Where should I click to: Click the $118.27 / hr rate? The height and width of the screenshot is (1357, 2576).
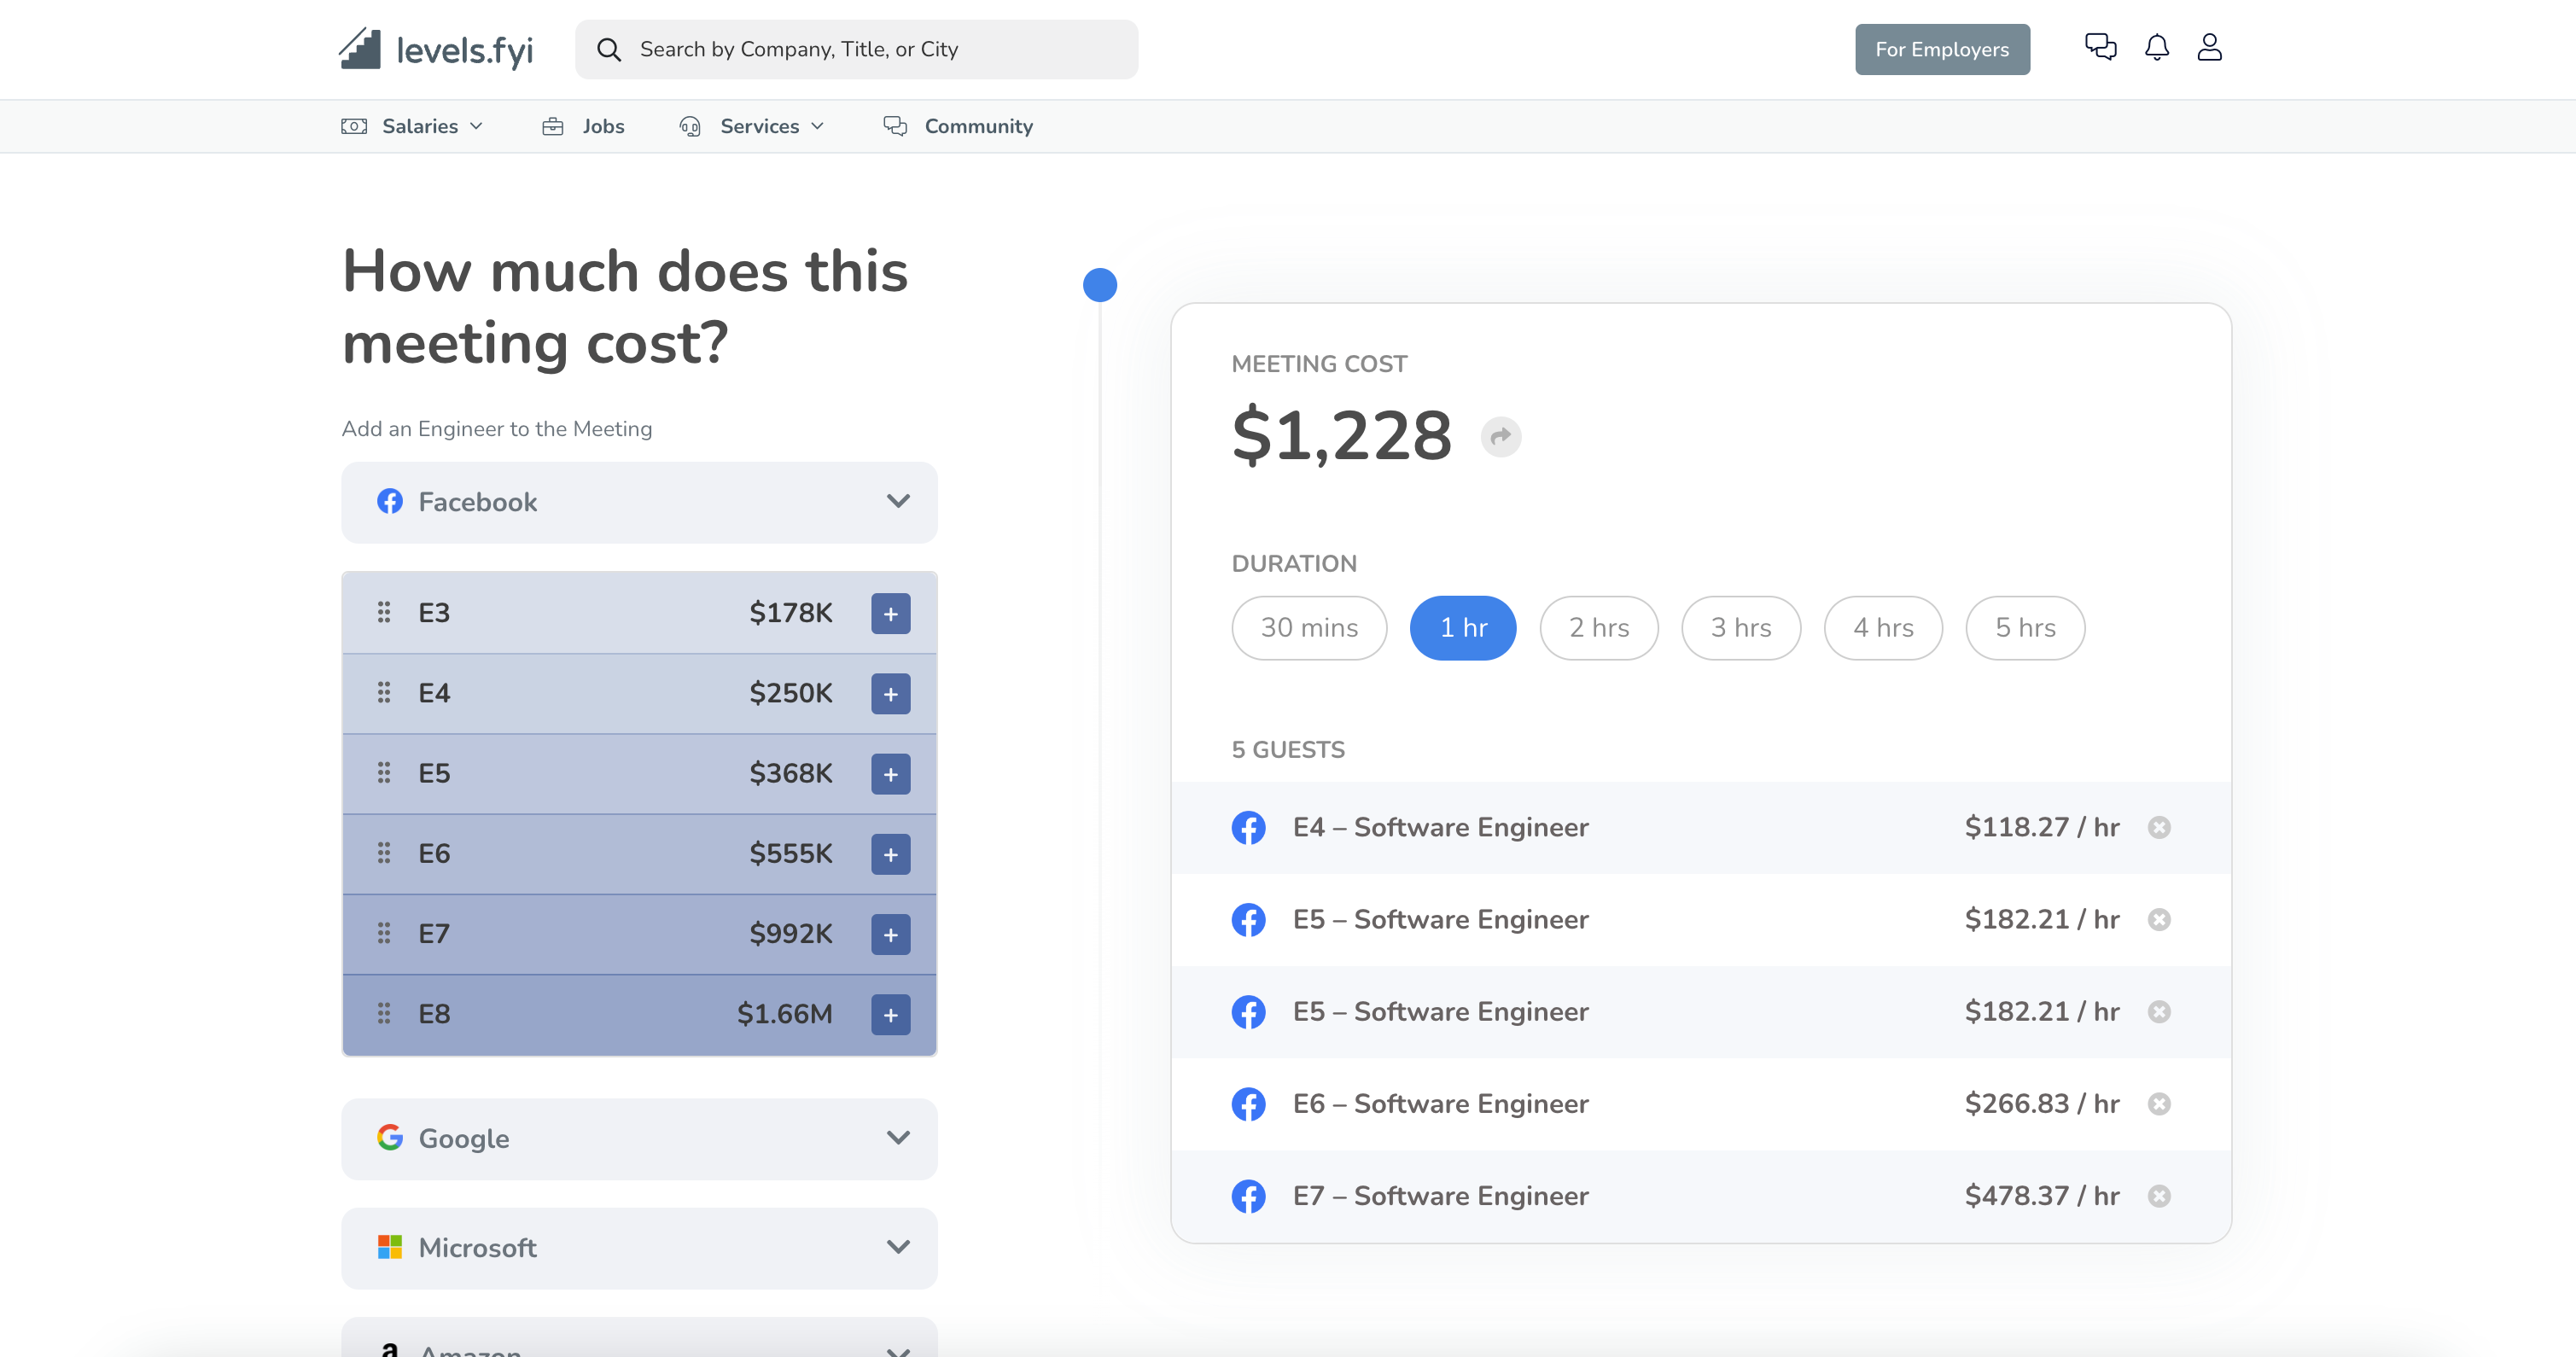pyautogui.click(x=2041, y=827)
